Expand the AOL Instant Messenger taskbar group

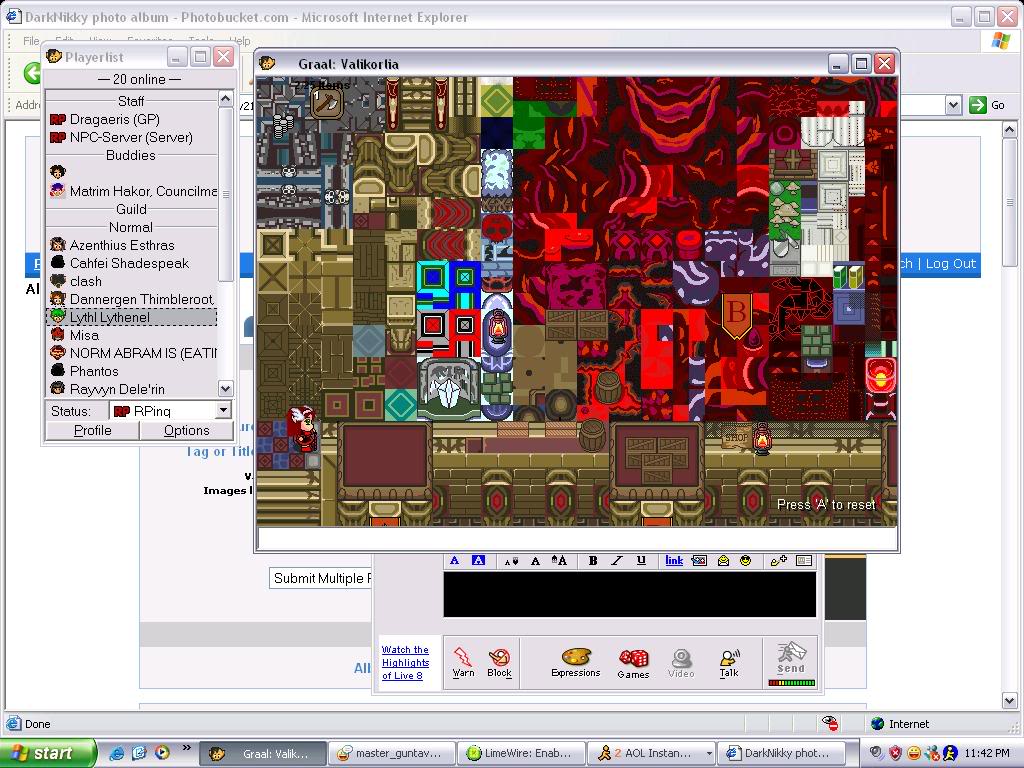coord(709,754)
